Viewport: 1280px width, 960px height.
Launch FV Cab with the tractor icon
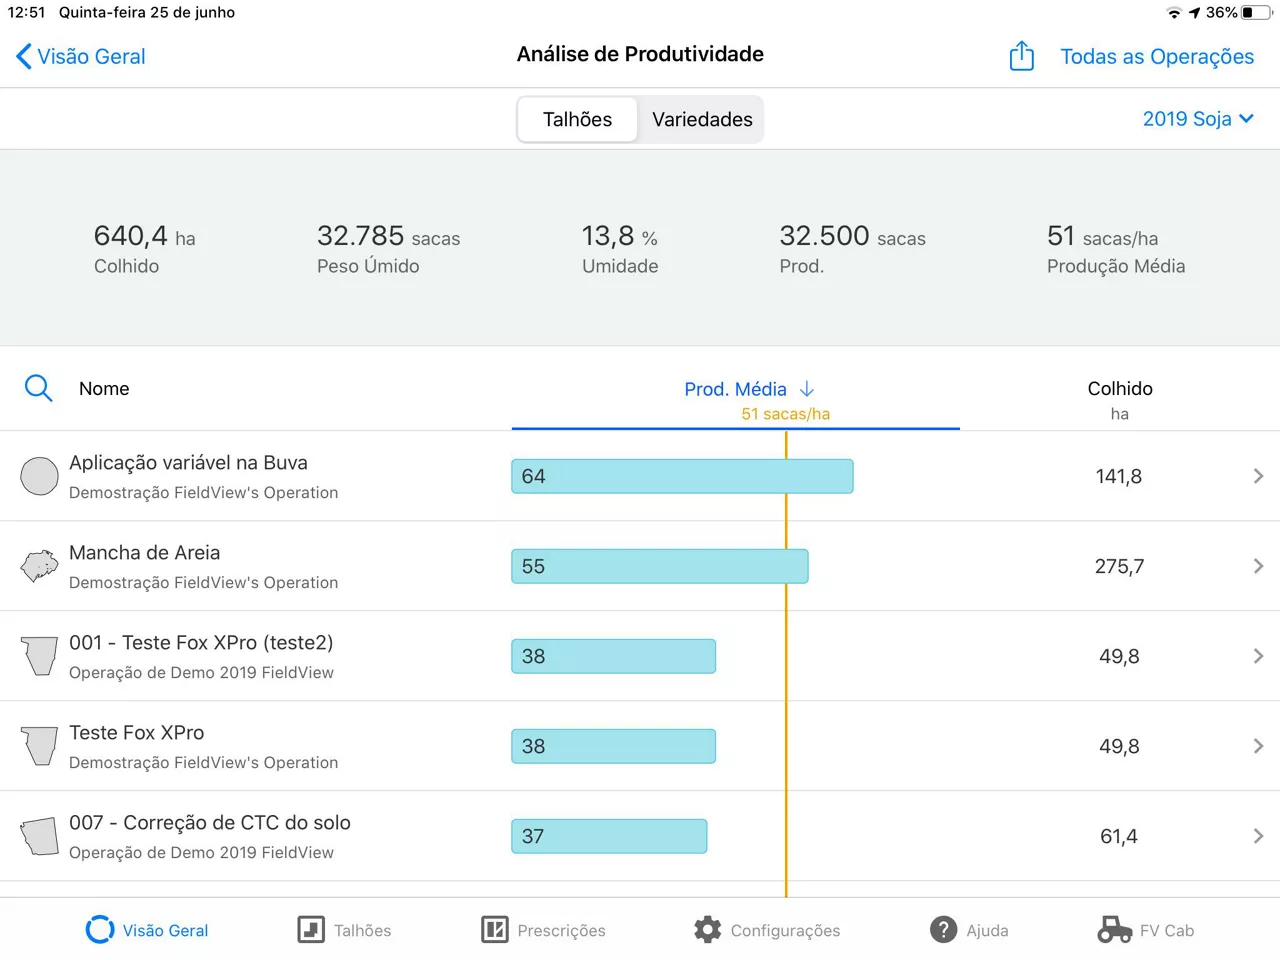[x=1145, y=929]
